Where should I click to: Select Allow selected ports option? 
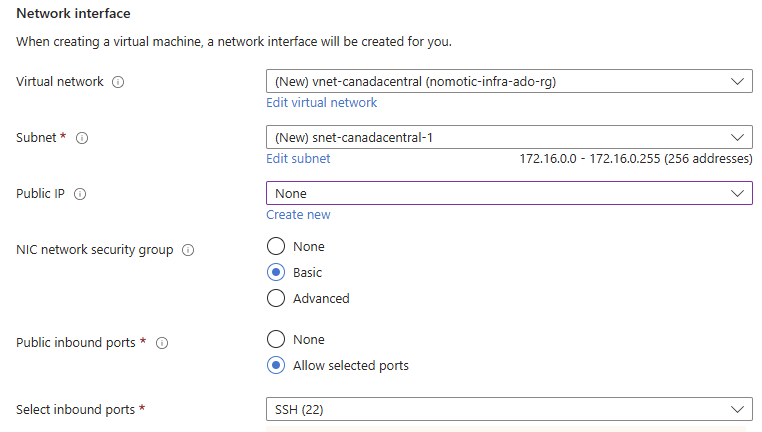[276, 365]
